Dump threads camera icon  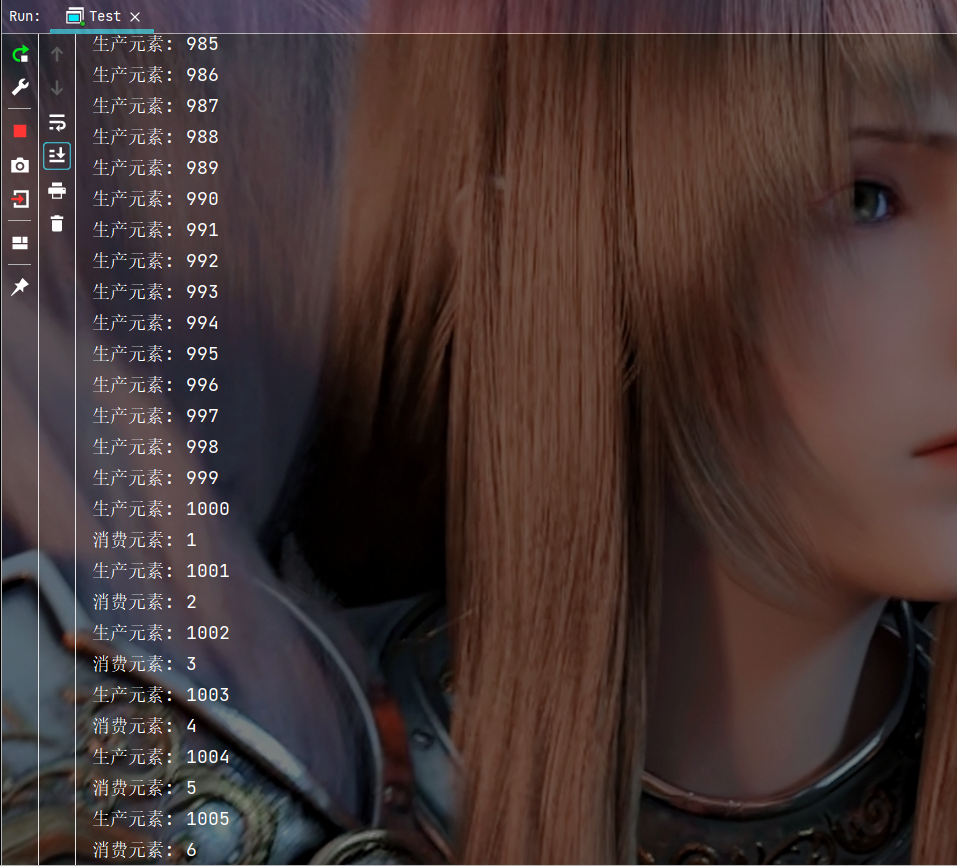tap(20, 165)
